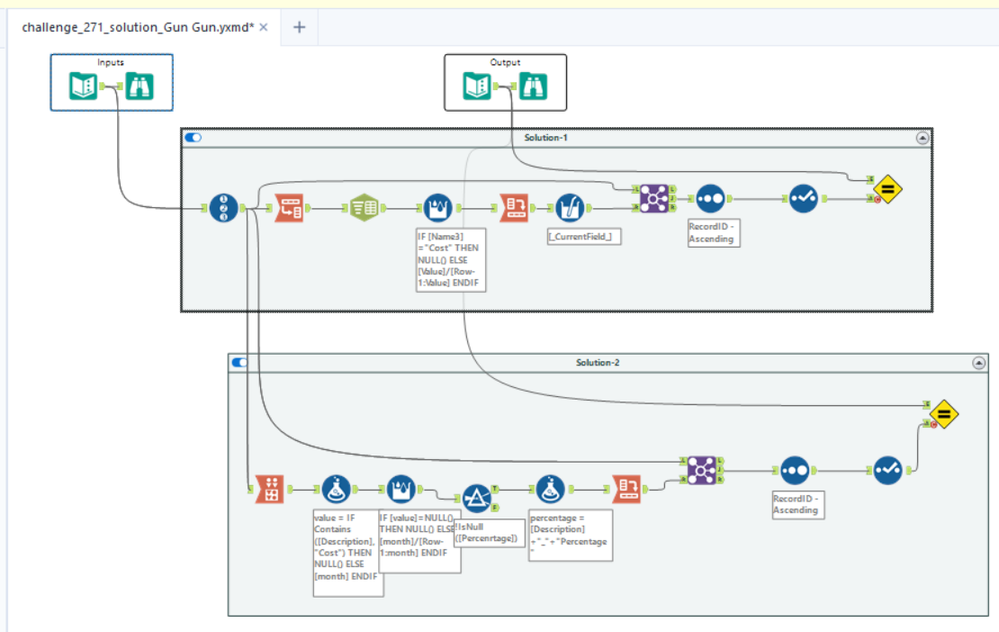
Task: Click the '[_CurrentField_]' annotation
Action: [x=584, y=236]
